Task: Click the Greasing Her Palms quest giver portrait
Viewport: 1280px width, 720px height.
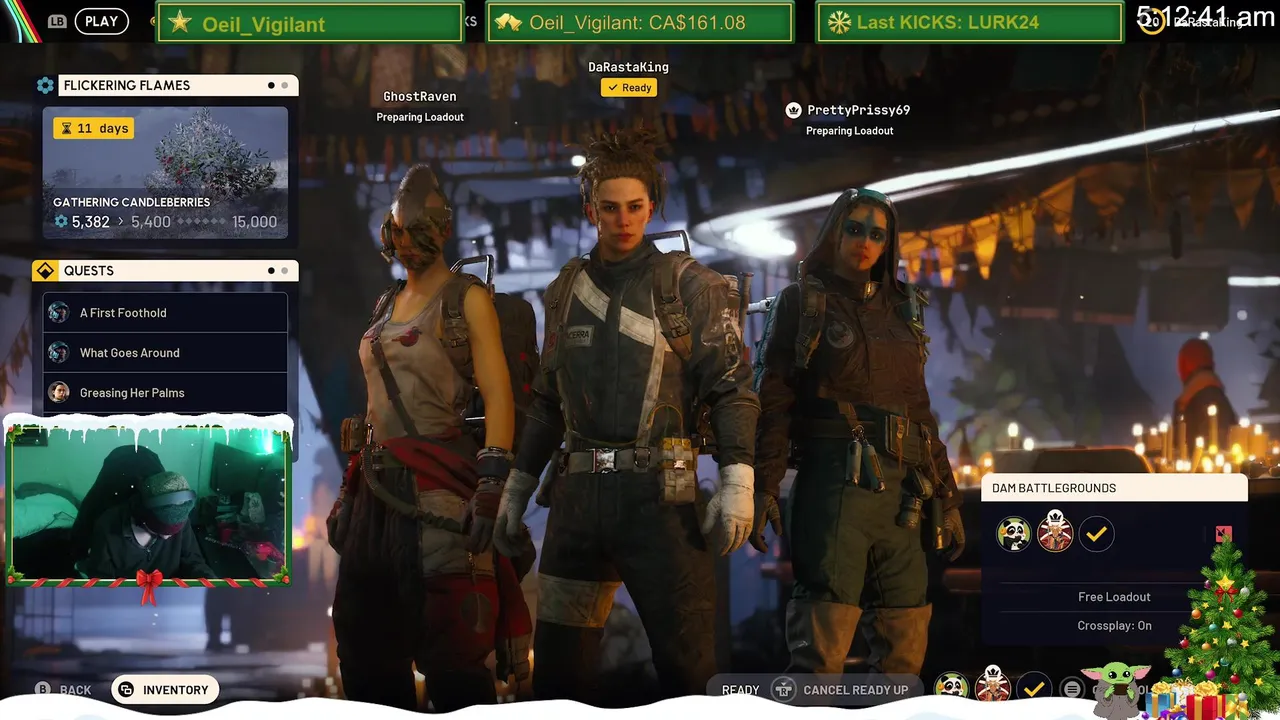Action: pyautogui.click(x=59, y=393)
